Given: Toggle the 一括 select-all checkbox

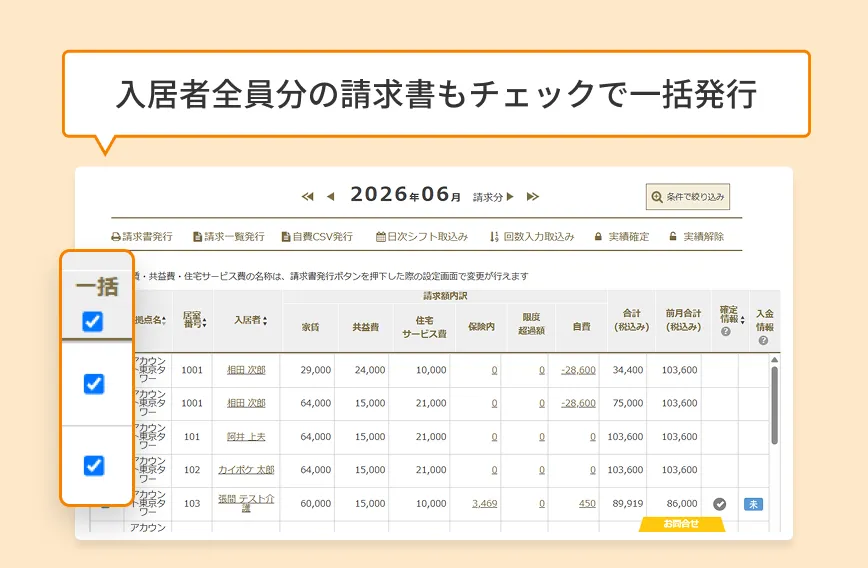Looking at the screenshot, I should coord(92,321).
